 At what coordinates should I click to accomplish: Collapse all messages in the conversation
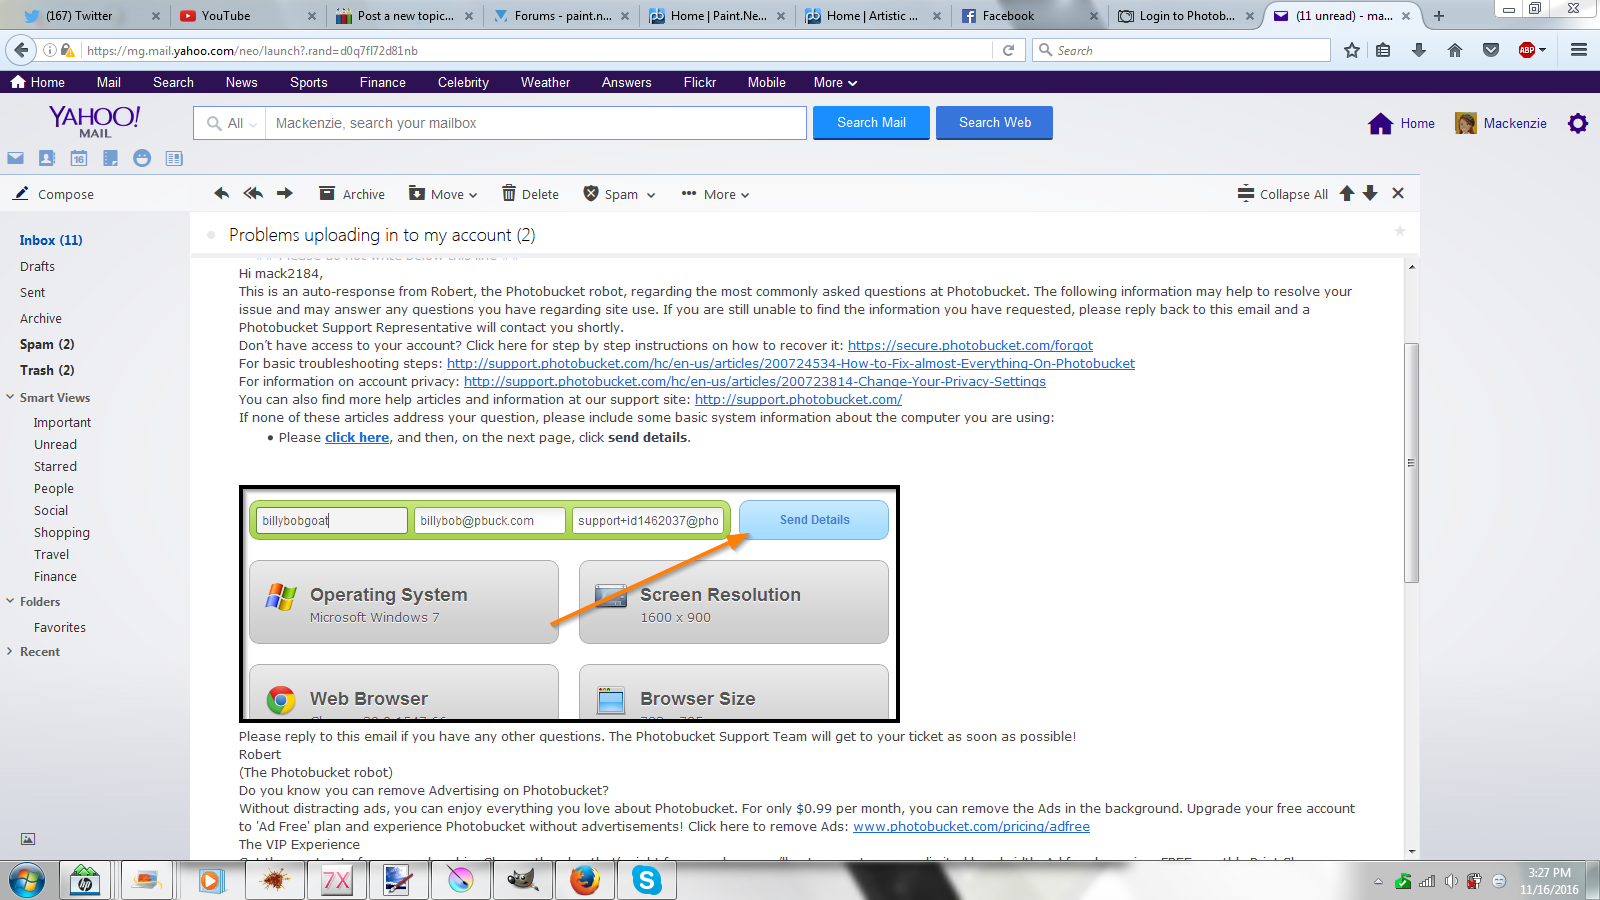[x=1283, y=194]
